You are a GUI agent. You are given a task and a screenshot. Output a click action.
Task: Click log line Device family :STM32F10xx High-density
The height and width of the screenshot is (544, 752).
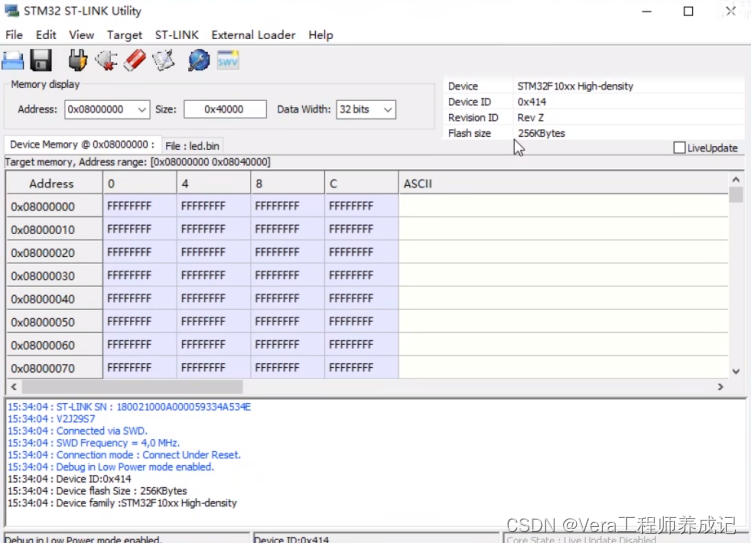click(122, 503)
